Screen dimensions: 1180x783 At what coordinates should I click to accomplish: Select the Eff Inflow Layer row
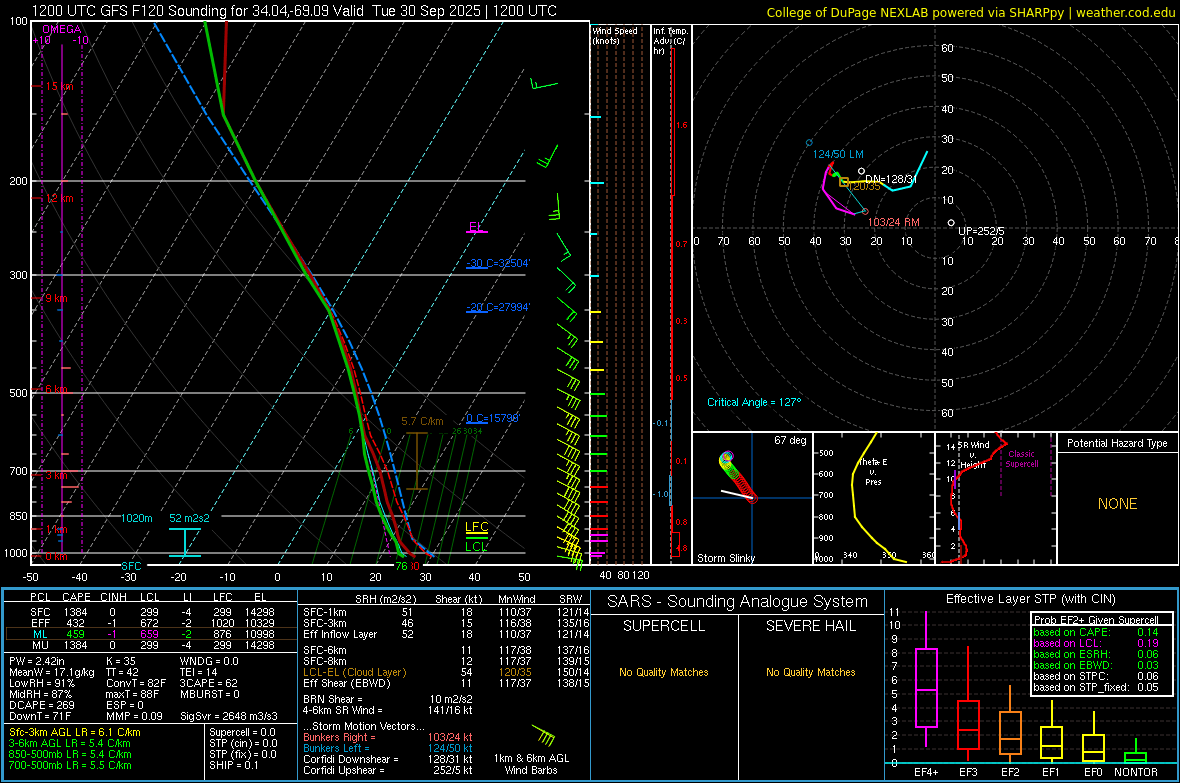pos(447,634)
